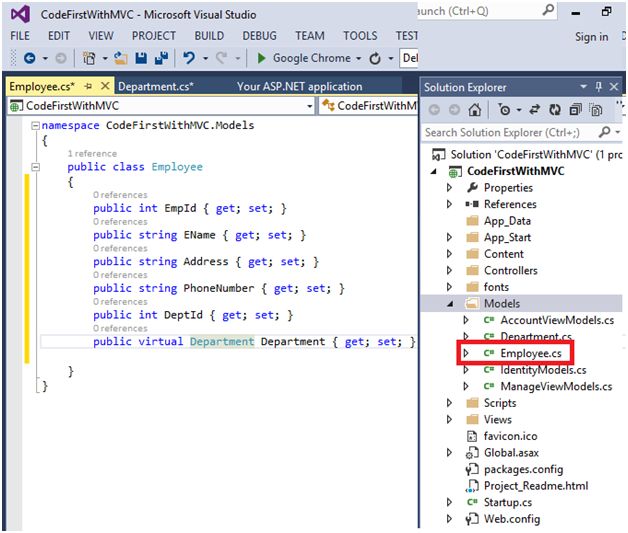Click Collapse All icon in Solution Explorer
The width and height of the screenshot is (628, 533).
[x=575, y=110]
